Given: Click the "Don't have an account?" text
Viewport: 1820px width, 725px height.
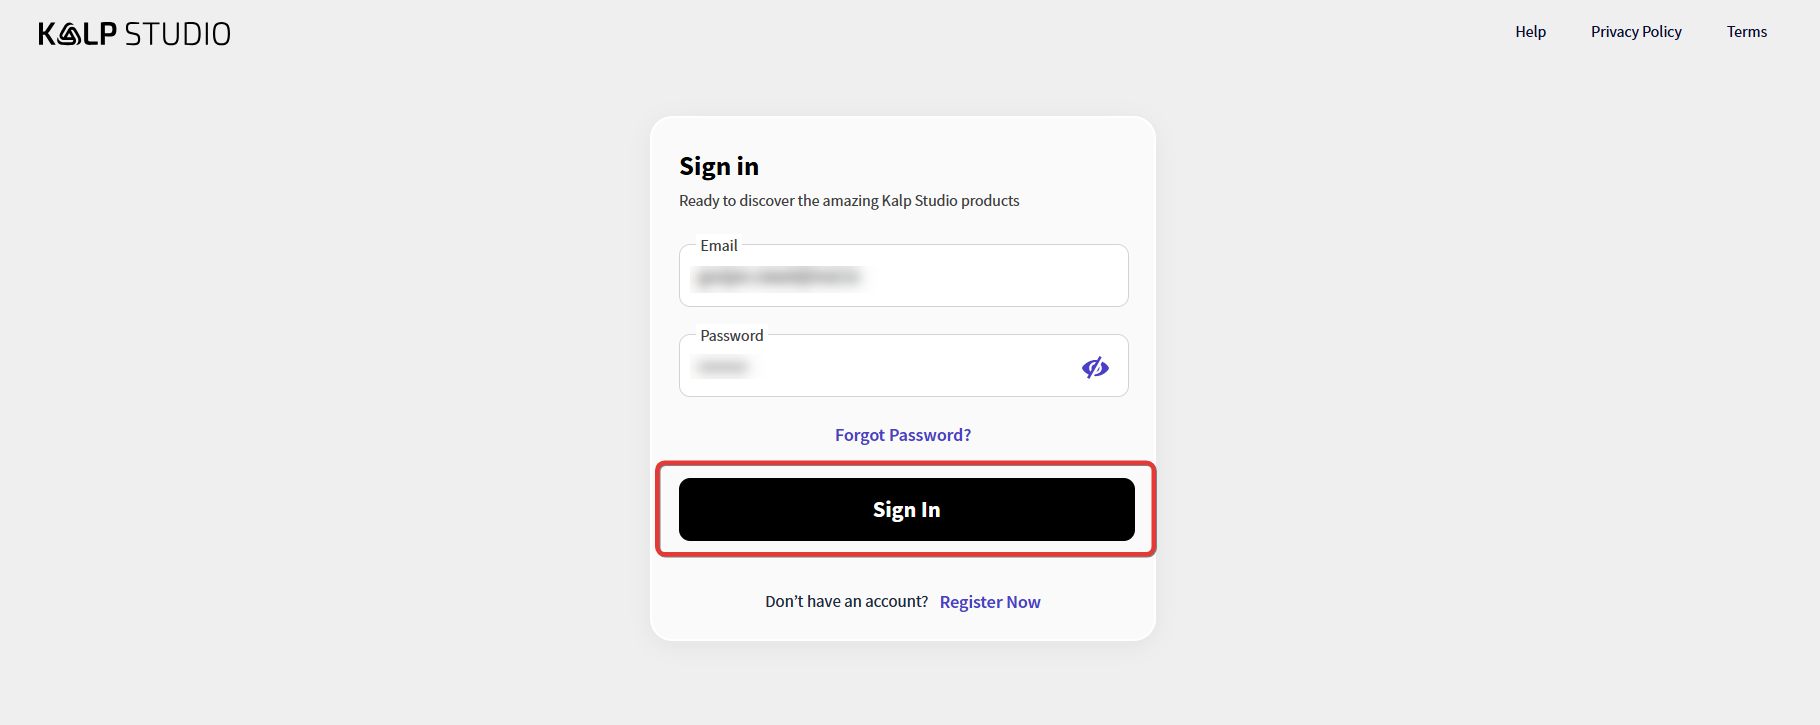Looking at the screenshot, I should coord(846,602).
